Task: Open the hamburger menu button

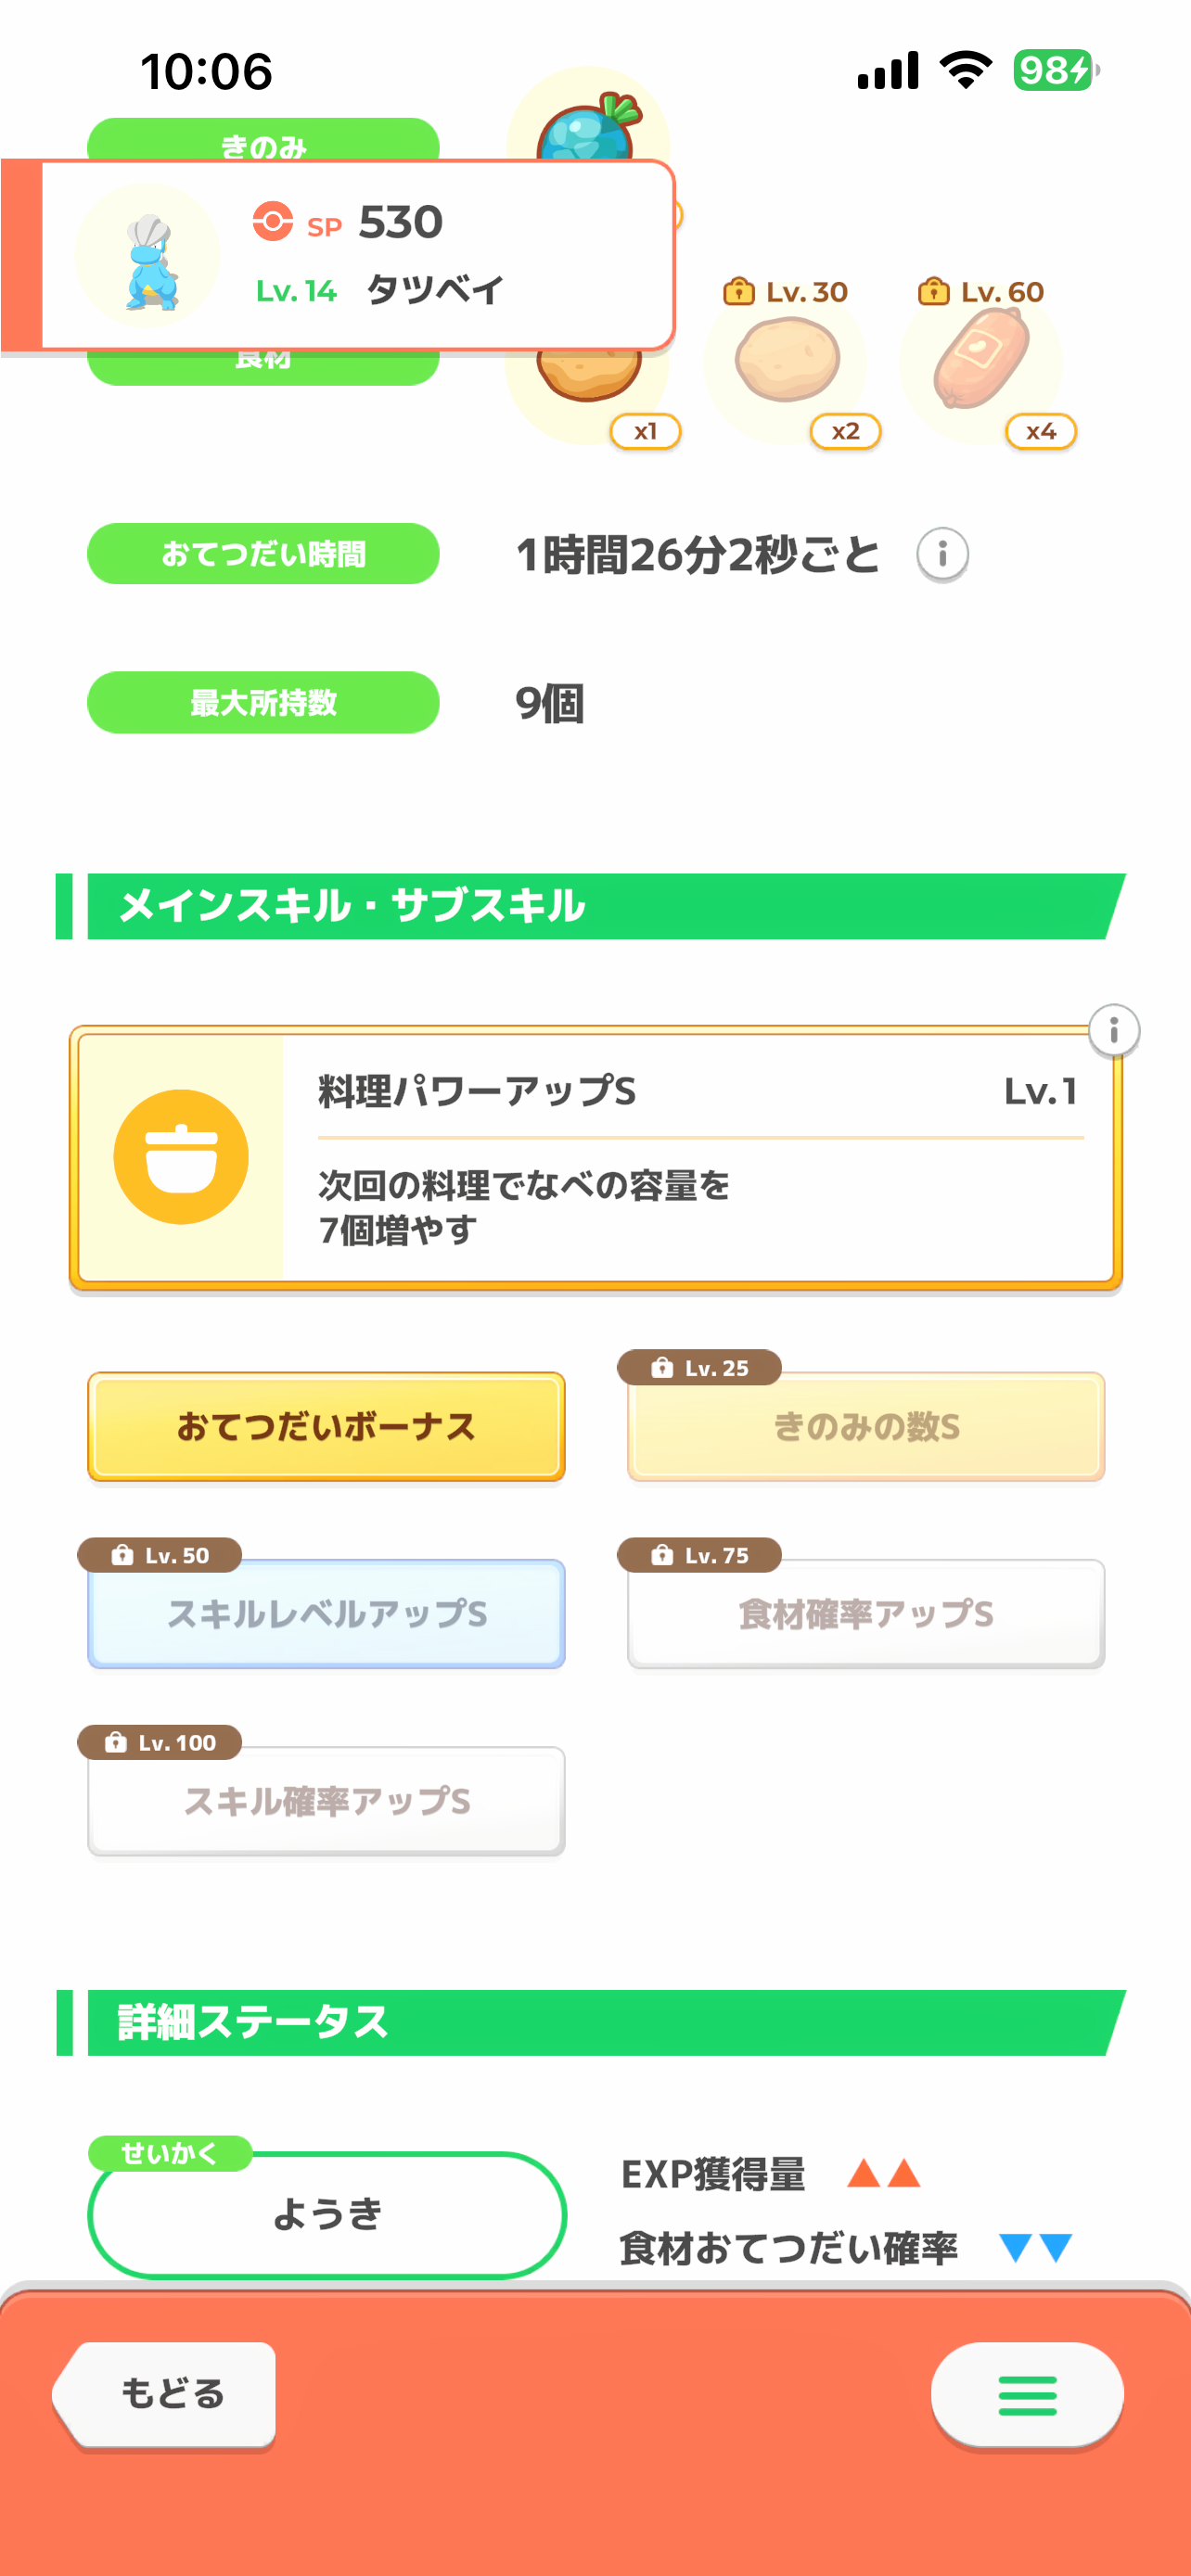Action: click(x=1027, y=2395)
